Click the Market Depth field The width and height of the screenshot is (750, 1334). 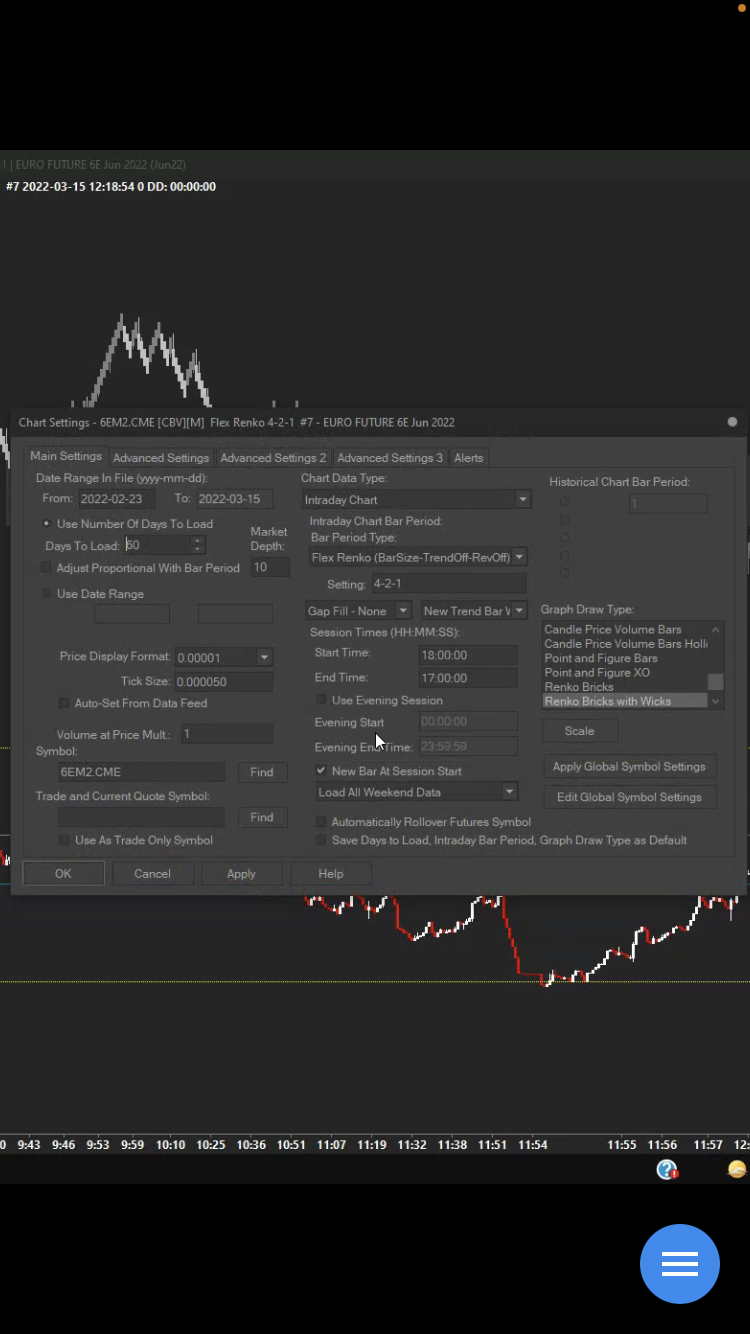coord(270,567)
